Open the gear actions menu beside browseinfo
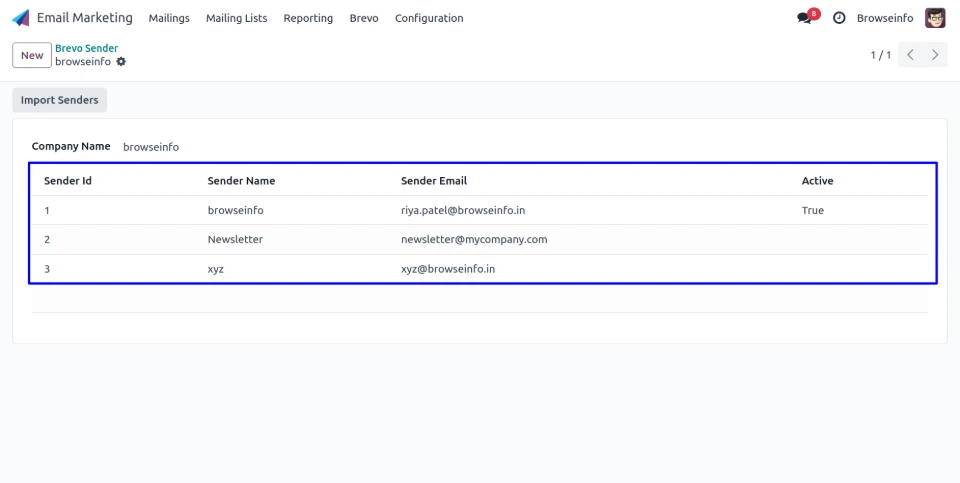The image size is (960, 483). [121, 62]
